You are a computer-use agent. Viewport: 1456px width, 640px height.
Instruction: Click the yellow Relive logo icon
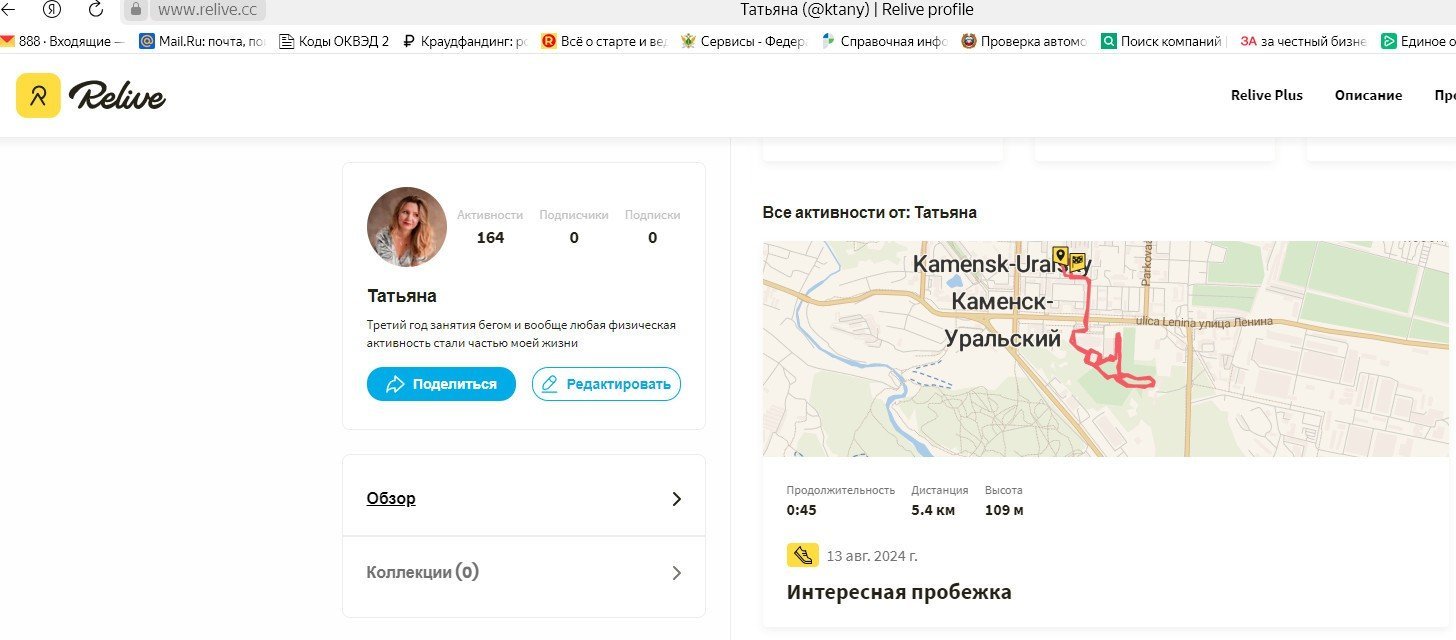(x=38, y=95)
